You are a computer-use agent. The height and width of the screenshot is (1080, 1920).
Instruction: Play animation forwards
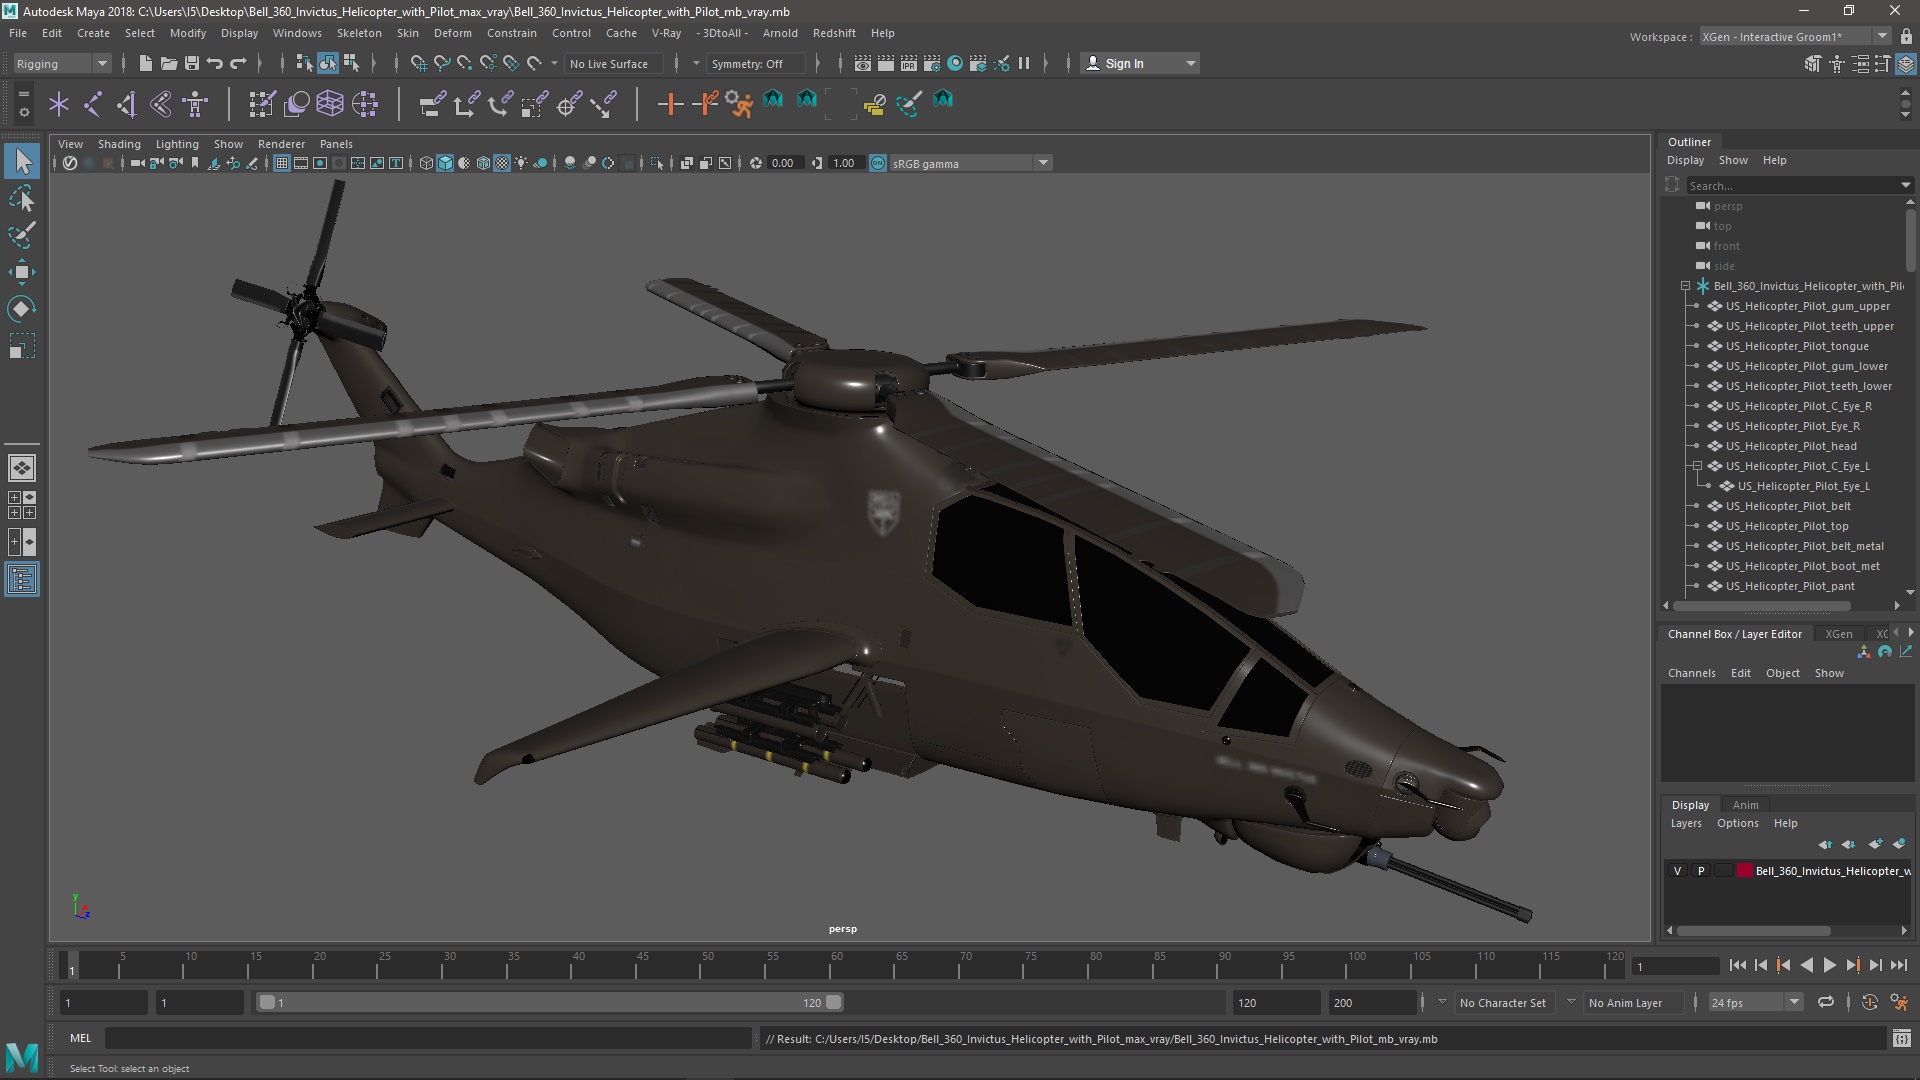1829,965
